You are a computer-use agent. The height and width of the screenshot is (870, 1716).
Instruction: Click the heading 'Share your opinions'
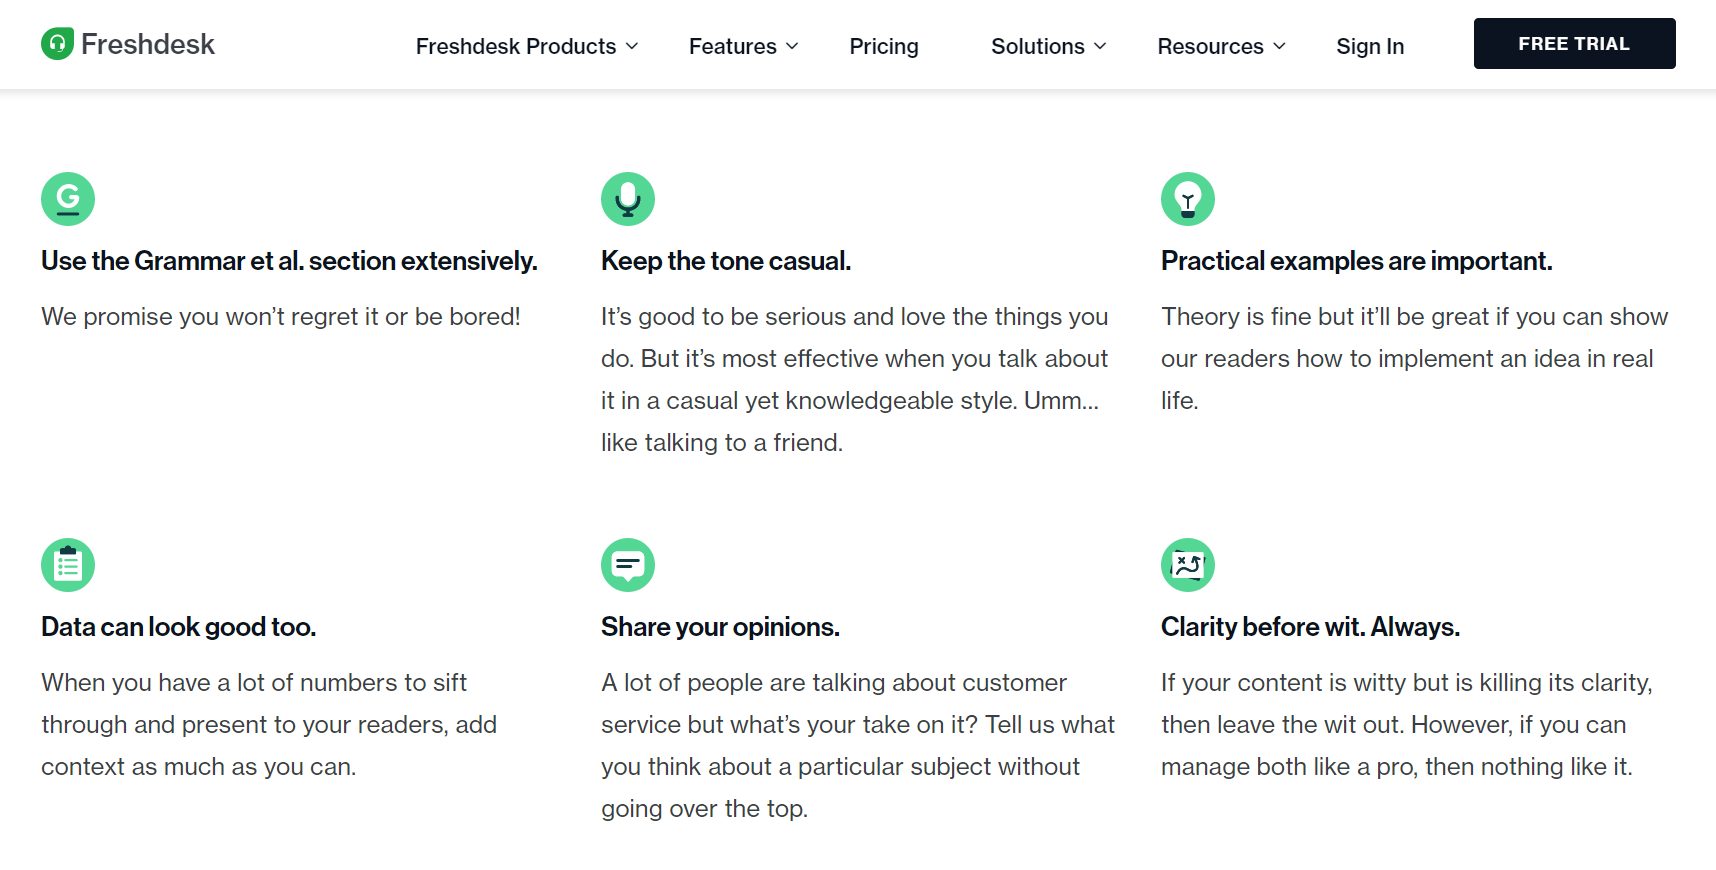(x=720, y=626)
